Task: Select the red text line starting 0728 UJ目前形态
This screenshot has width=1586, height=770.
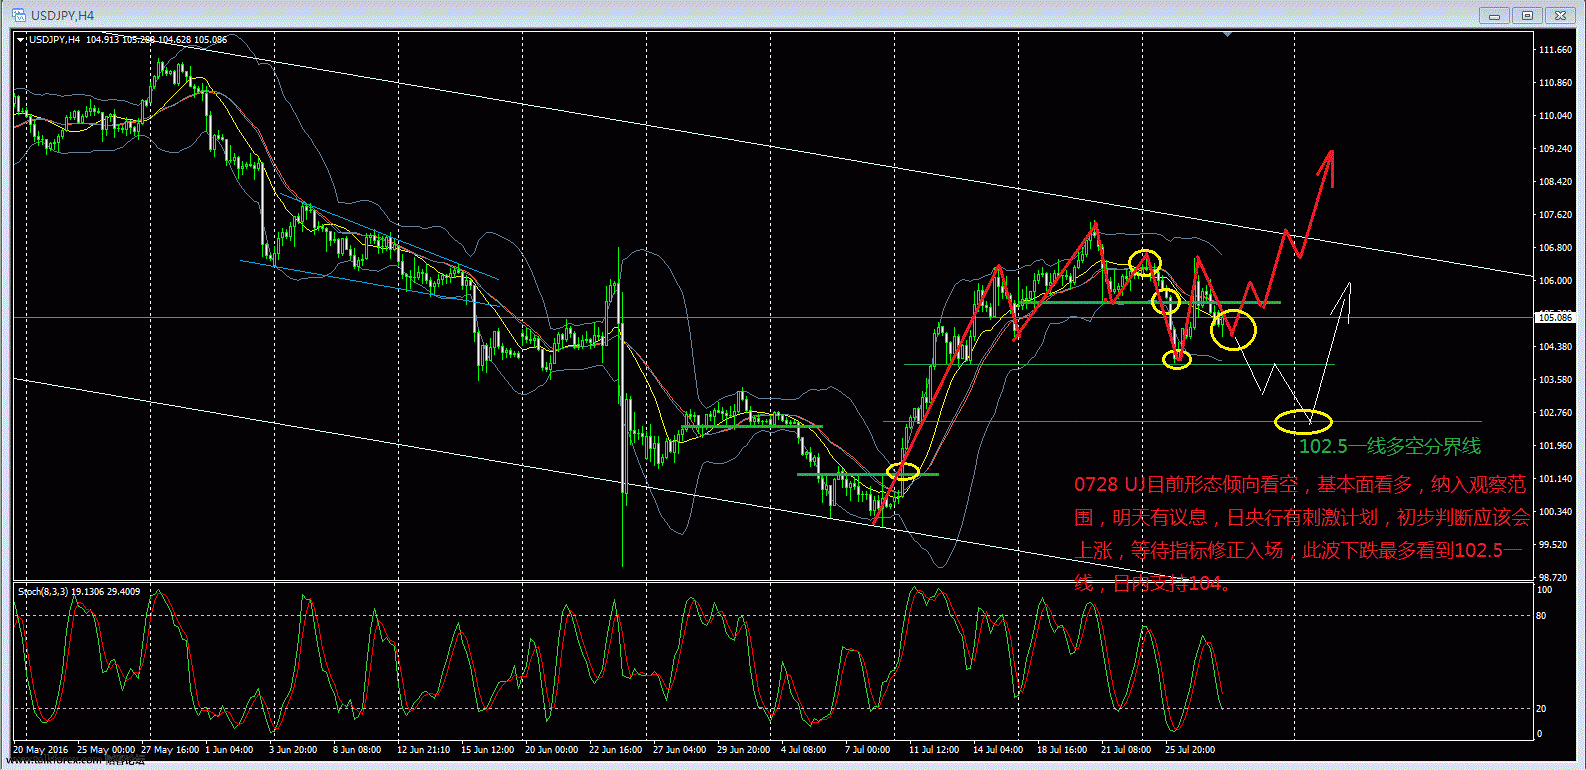Action: pyautogui.click(x=1300, y=485)
